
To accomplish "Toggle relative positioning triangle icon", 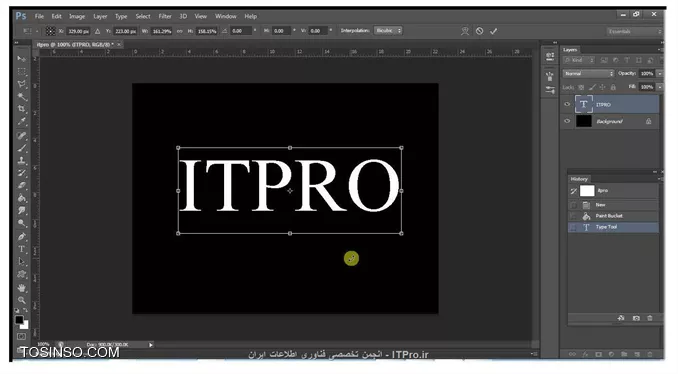I will [98, 31].
